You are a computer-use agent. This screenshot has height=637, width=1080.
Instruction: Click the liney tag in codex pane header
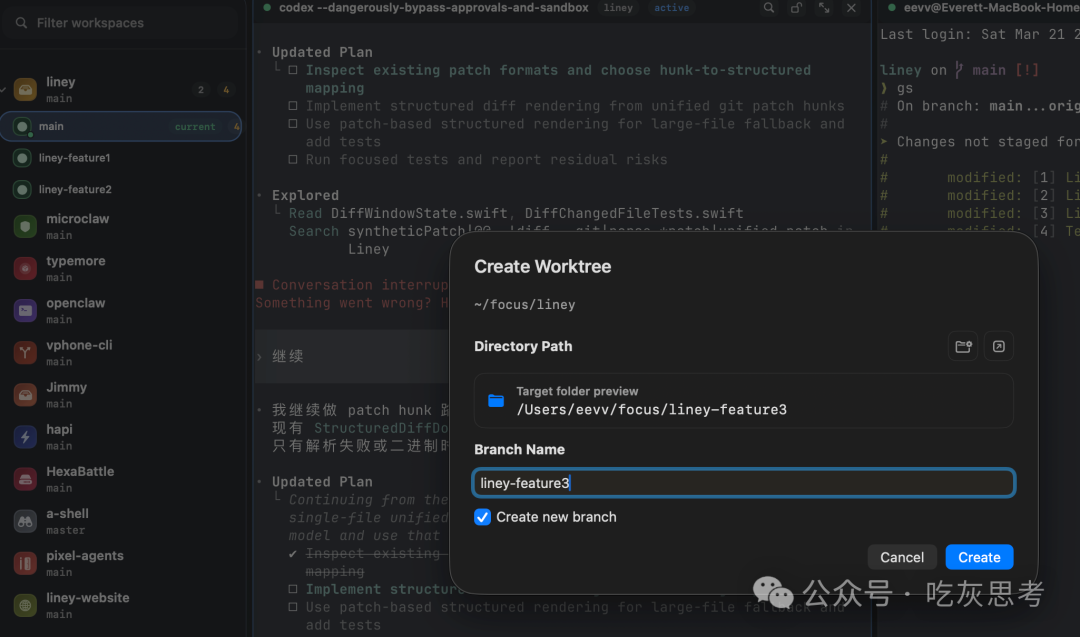click(618, 8)
